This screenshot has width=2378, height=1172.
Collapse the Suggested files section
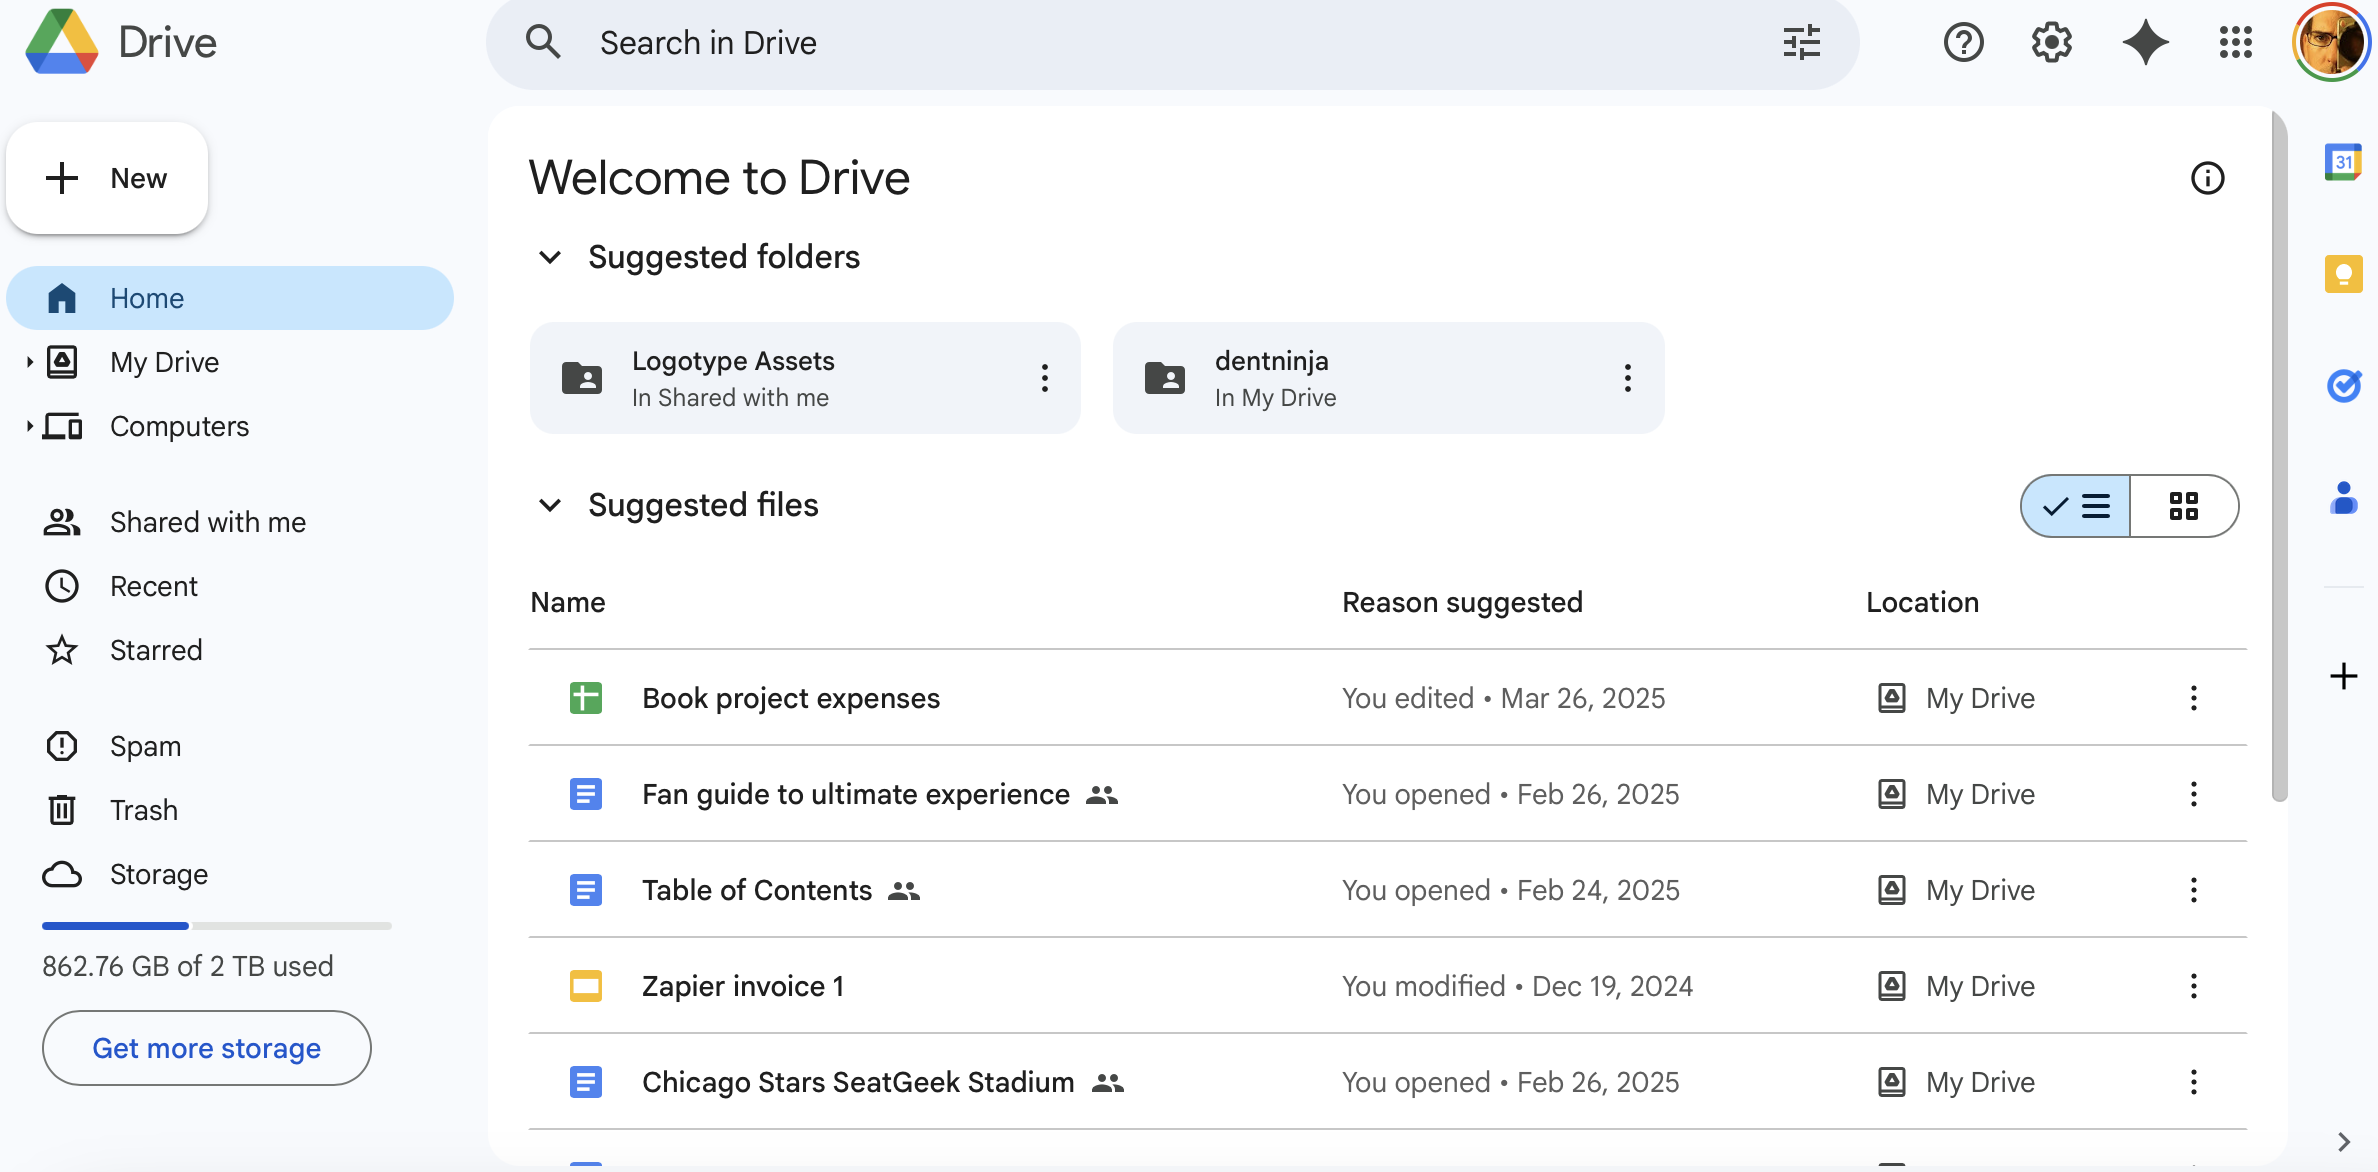coord(550,505)
